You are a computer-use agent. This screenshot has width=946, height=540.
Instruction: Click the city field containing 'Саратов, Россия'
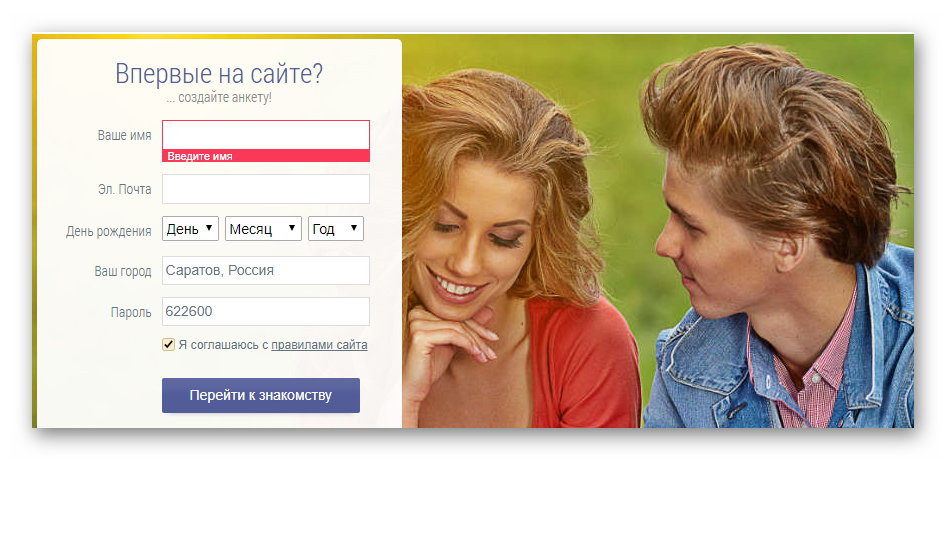(x=265, y=270)
